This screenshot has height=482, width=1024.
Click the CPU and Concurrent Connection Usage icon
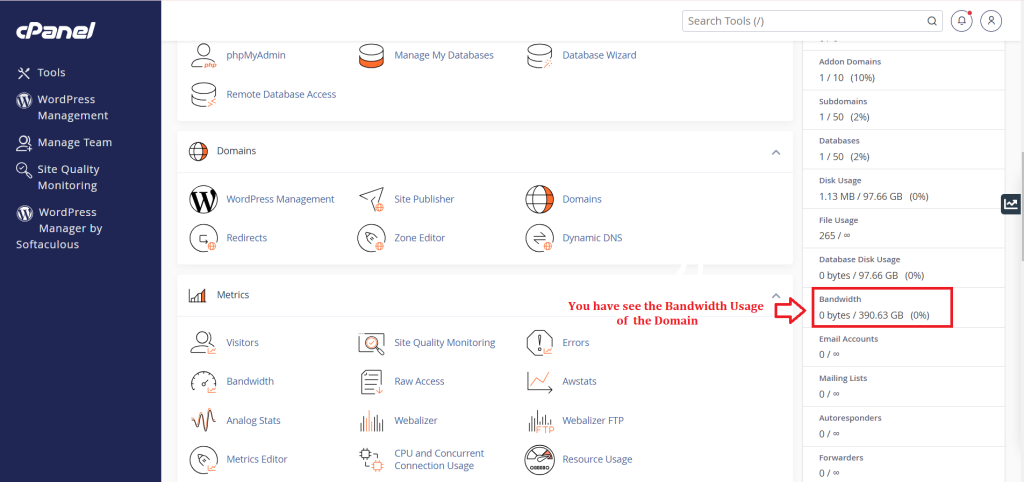(372, 460)
